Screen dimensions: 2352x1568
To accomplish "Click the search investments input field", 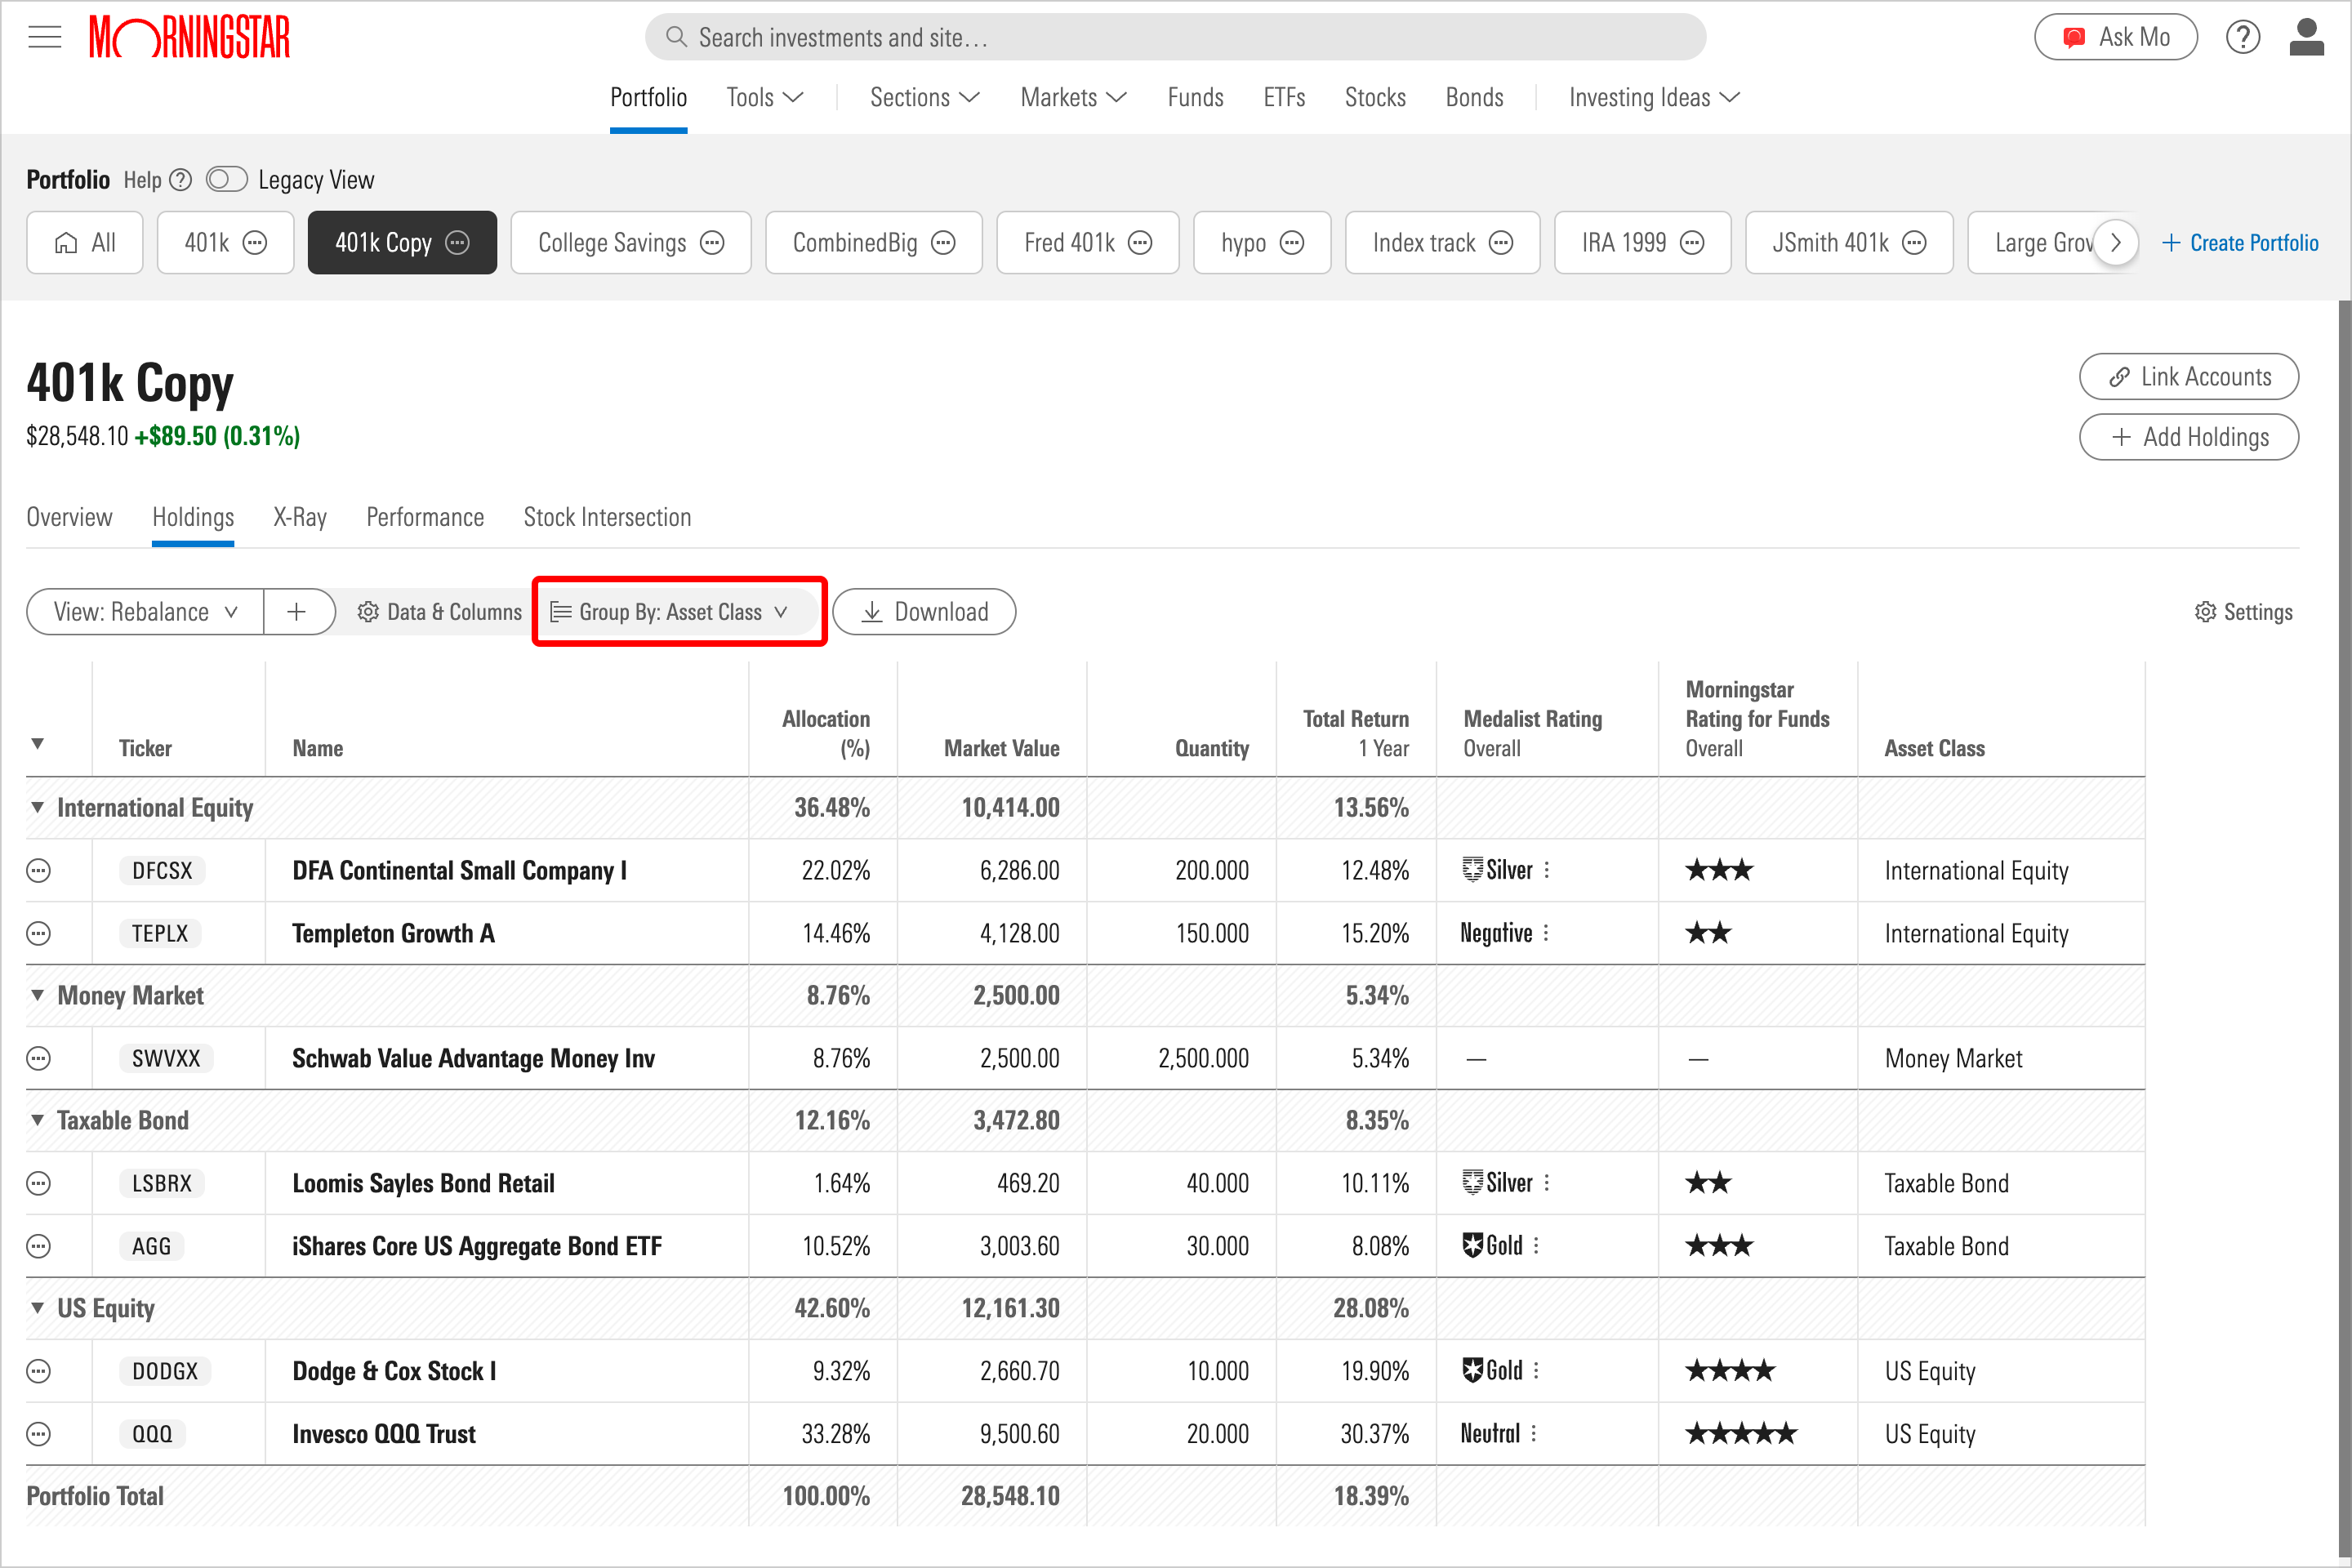I will click(x=1176, y=37).
